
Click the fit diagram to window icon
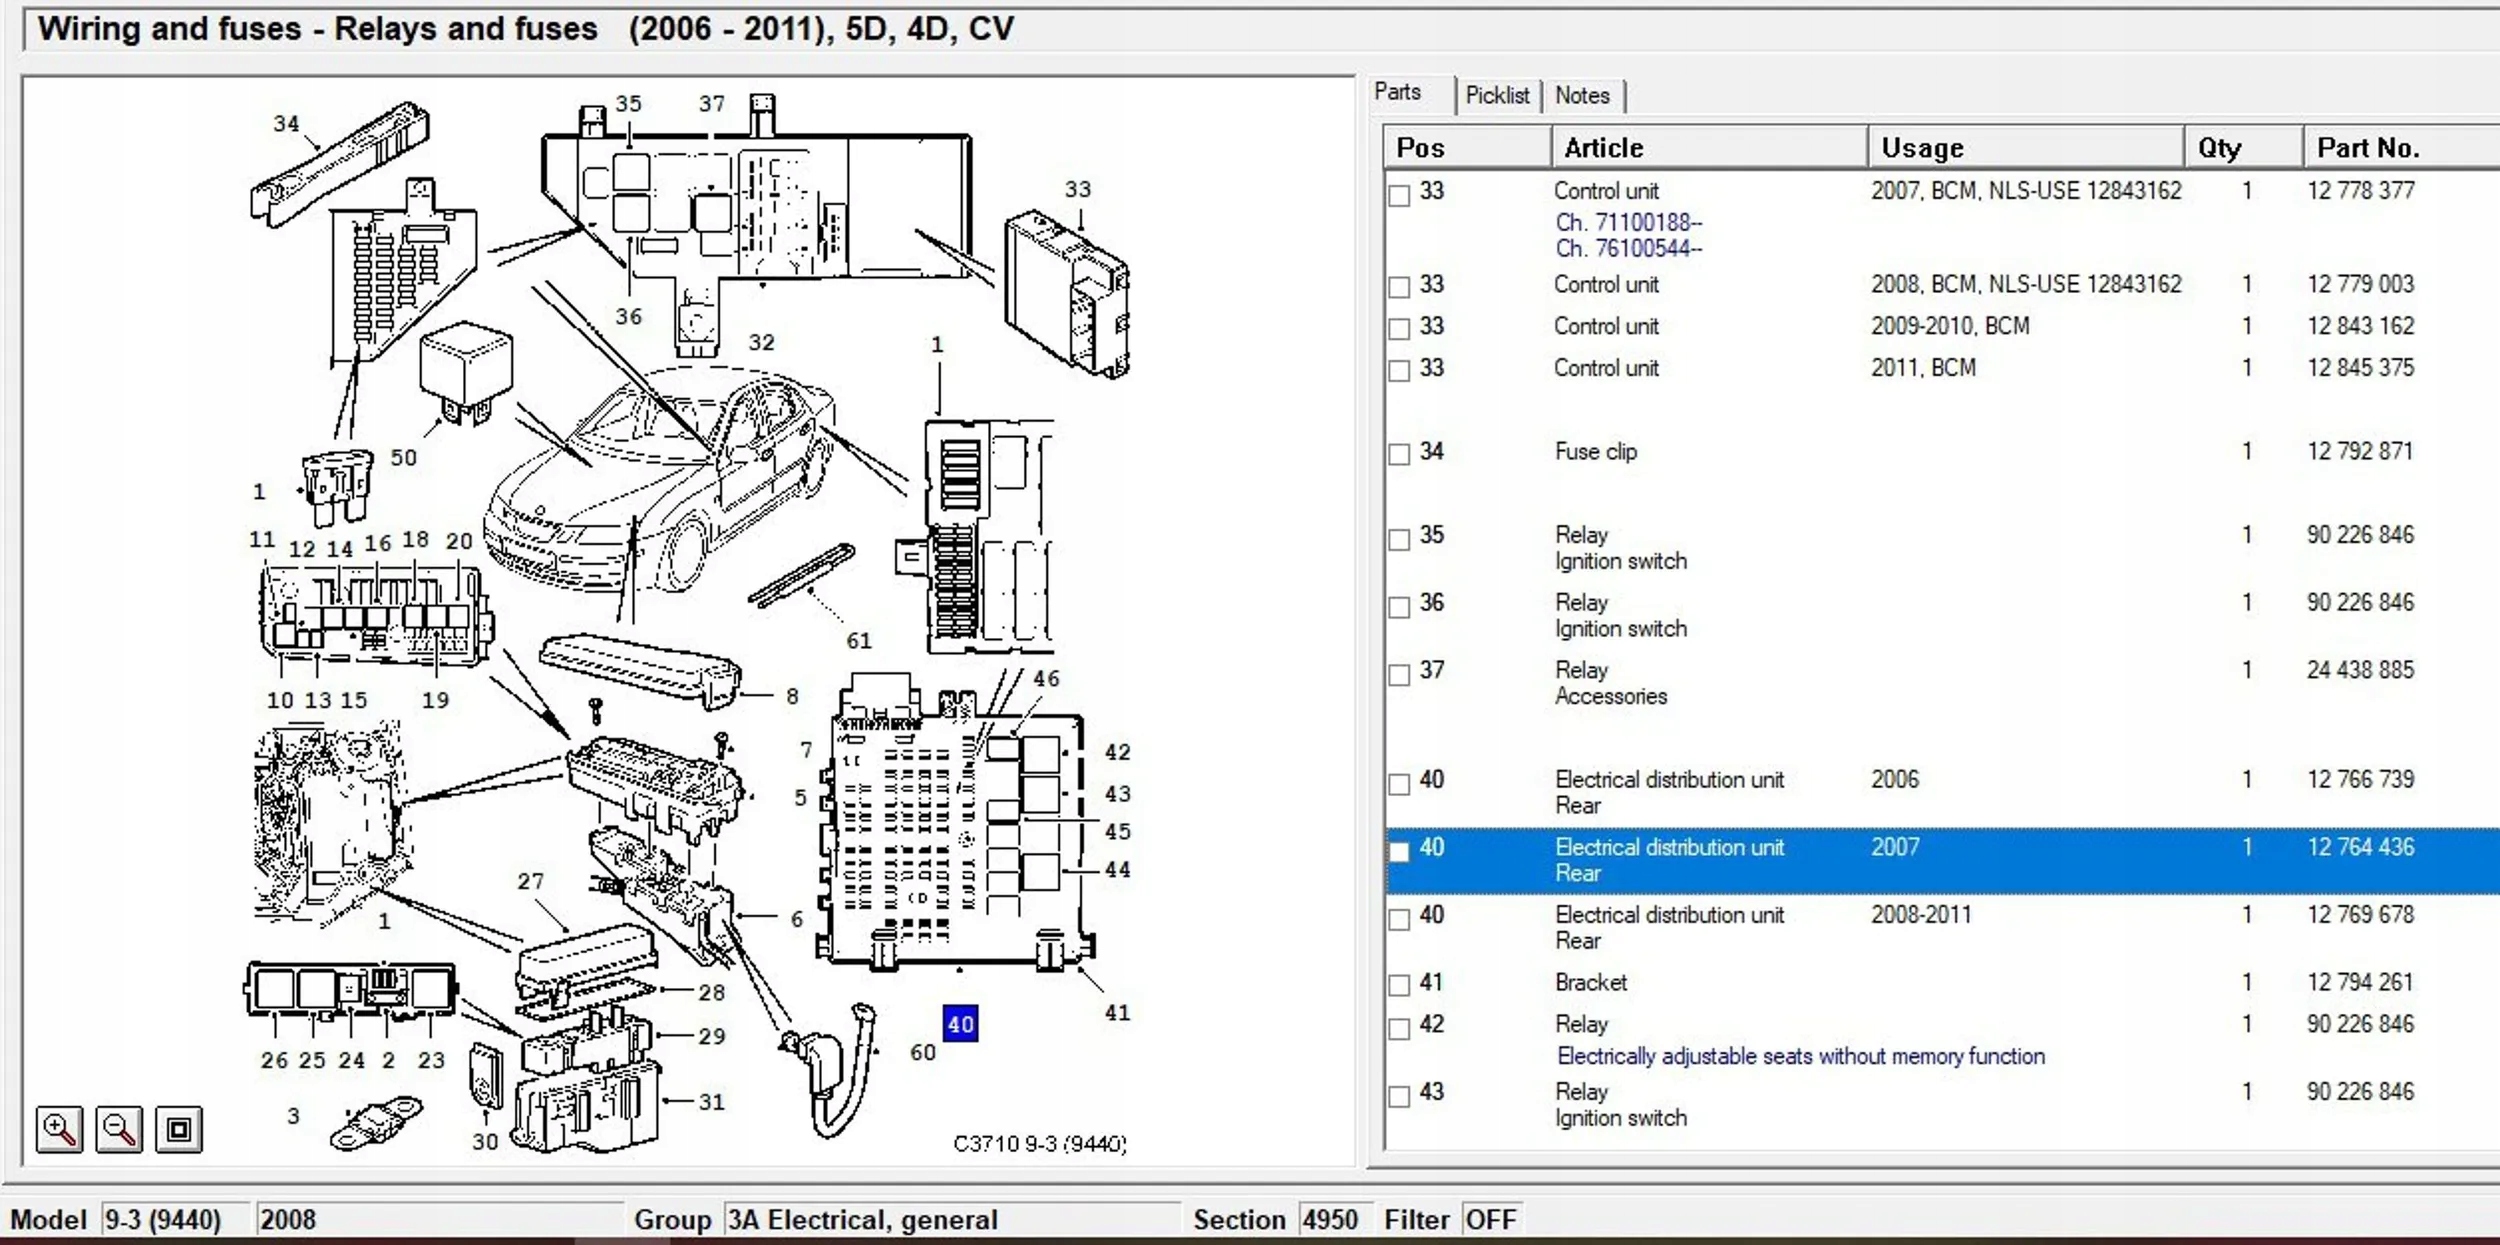pyautogui.click(x=179, y=1130)
